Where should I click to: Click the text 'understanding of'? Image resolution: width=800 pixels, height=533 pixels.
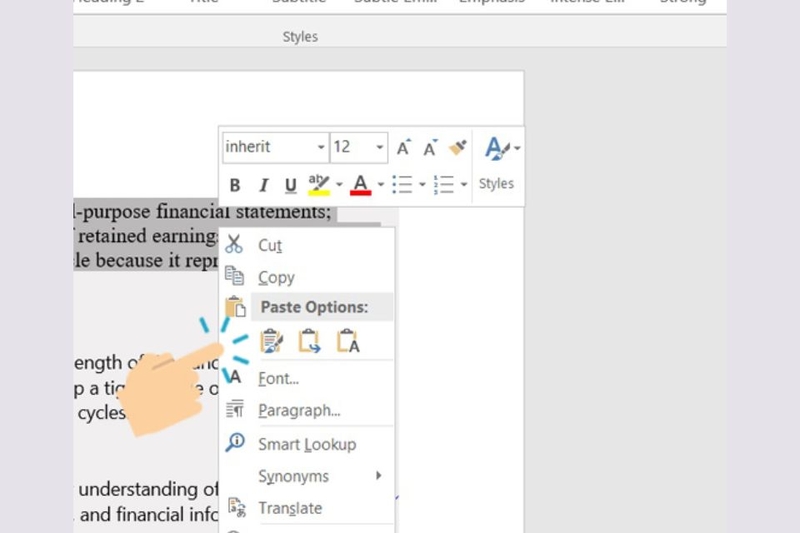tap(148, 490)
